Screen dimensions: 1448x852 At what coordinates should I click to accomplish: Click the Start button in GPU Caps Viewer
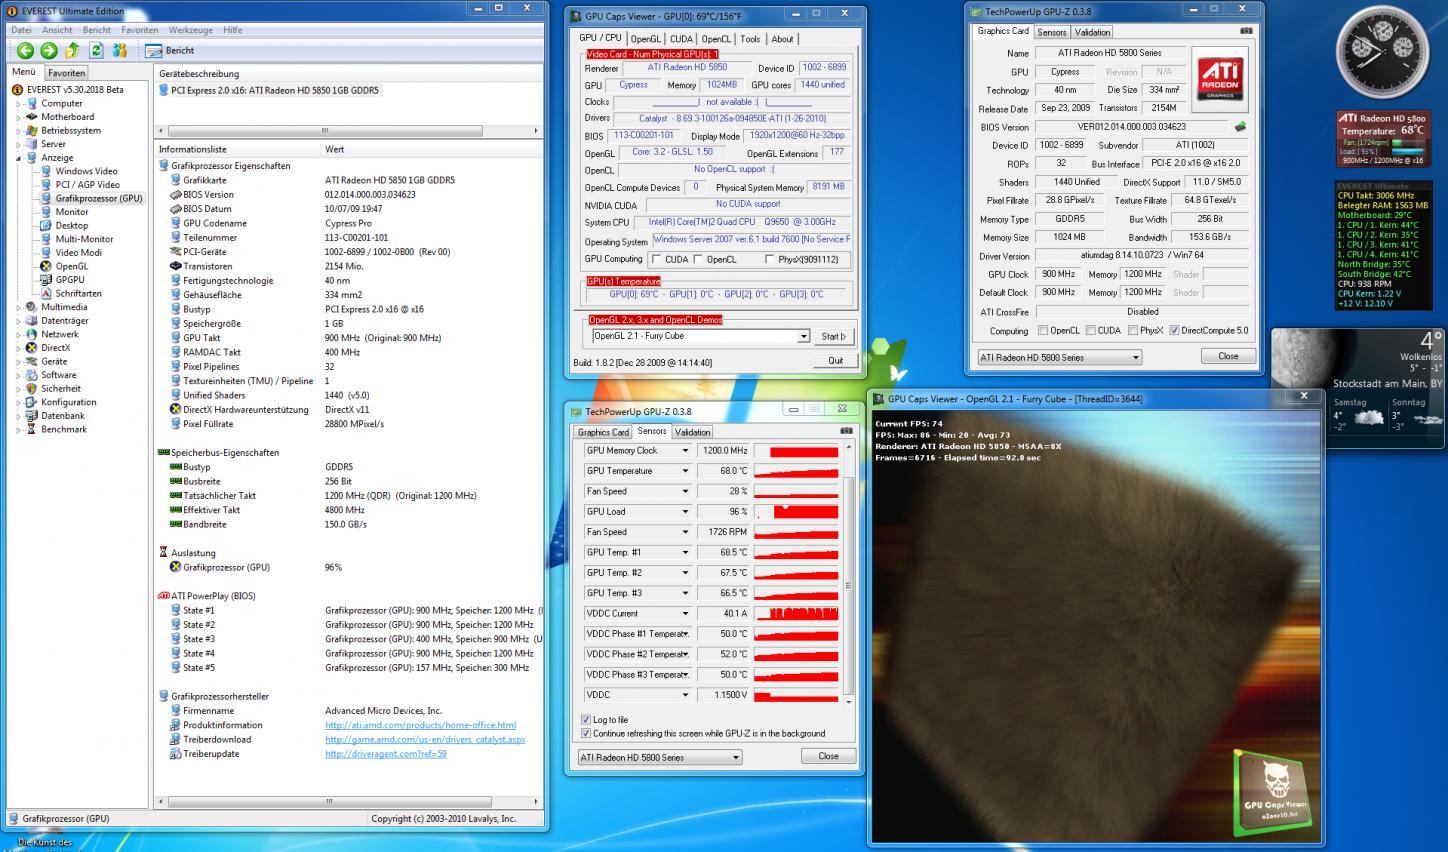tap(833, 336)
